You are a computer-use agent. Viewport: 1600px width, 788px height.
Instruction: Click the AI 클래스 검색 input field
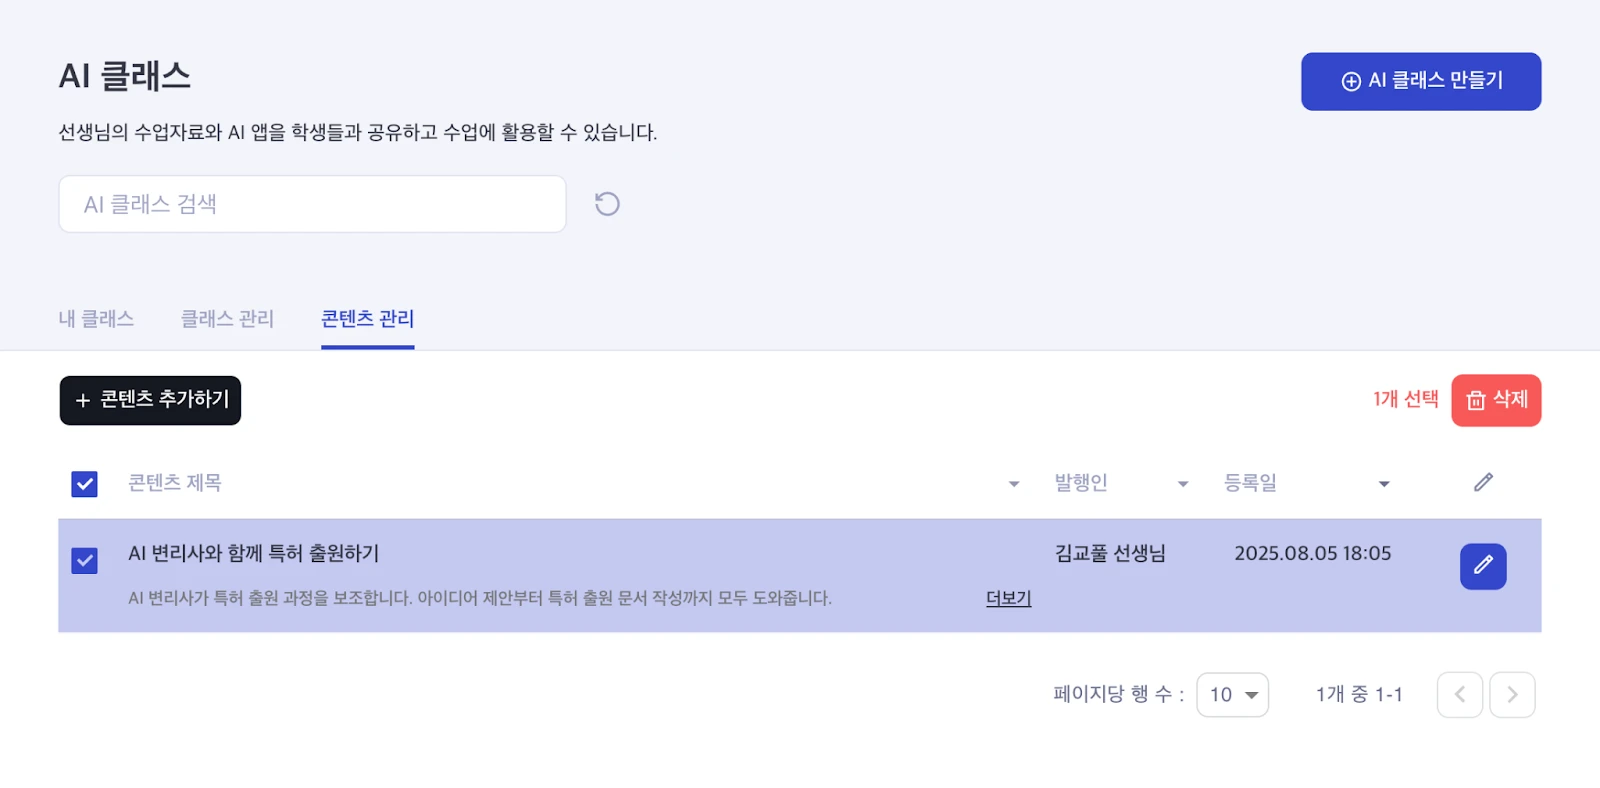coord(312,204)
